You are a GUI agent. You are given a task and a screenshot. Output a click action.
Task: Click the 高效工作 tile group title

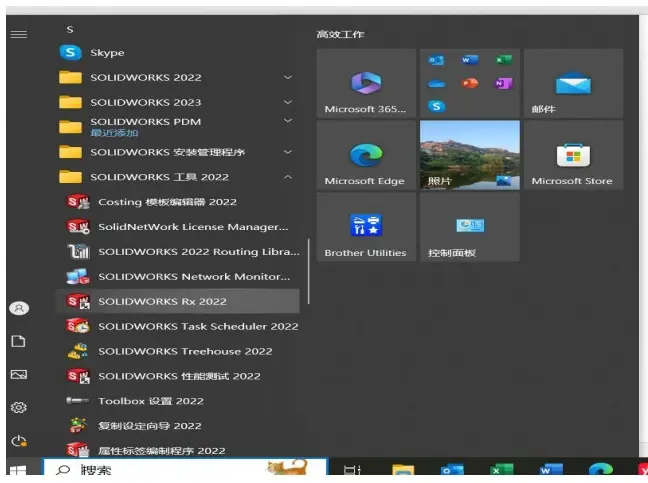340,34
